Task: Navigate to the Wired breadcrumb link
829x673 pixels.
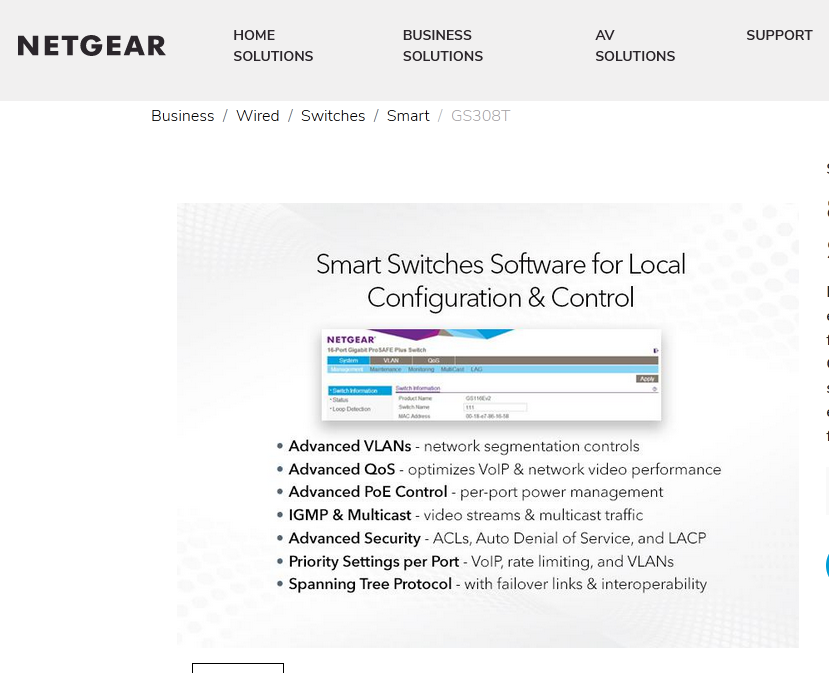Action: click(x=257, y=116)
